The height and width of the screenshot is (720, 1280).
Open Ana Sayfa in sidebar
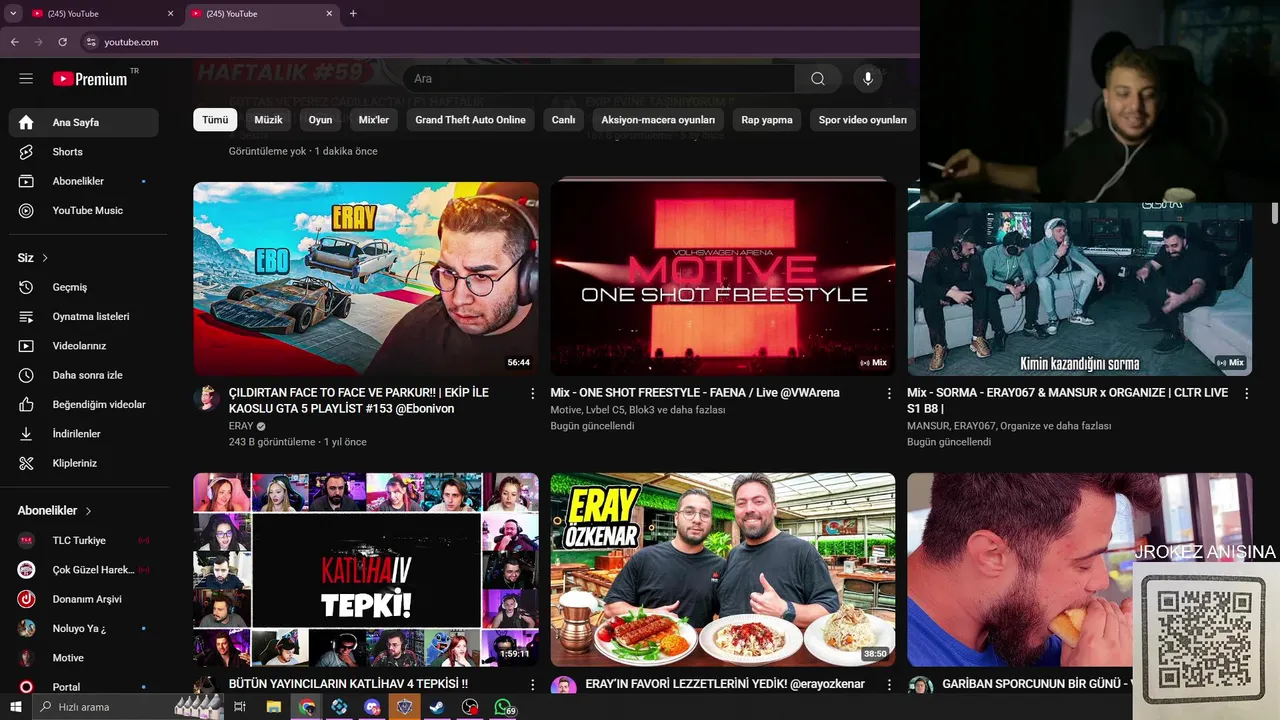(x=84, y=122)
